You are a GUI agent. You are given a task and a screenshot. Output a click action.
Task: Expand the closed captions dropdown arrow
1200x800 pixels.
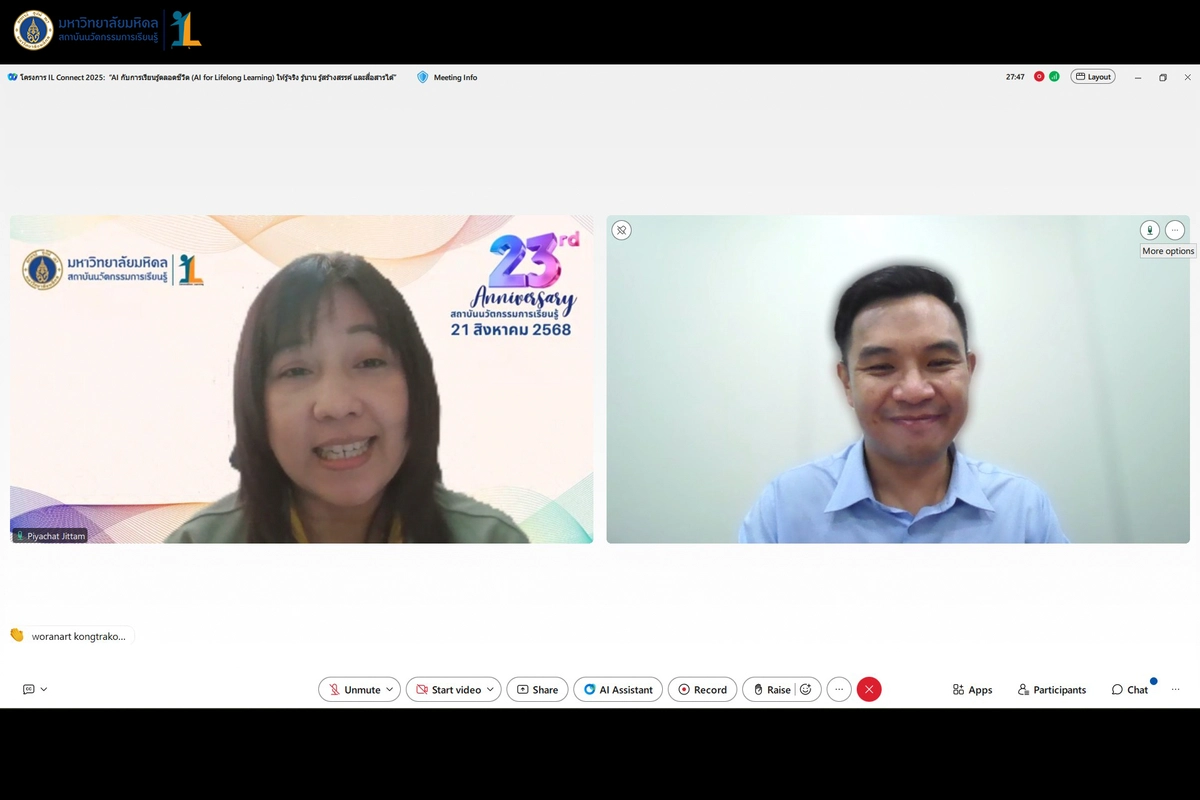click(44, 690)
